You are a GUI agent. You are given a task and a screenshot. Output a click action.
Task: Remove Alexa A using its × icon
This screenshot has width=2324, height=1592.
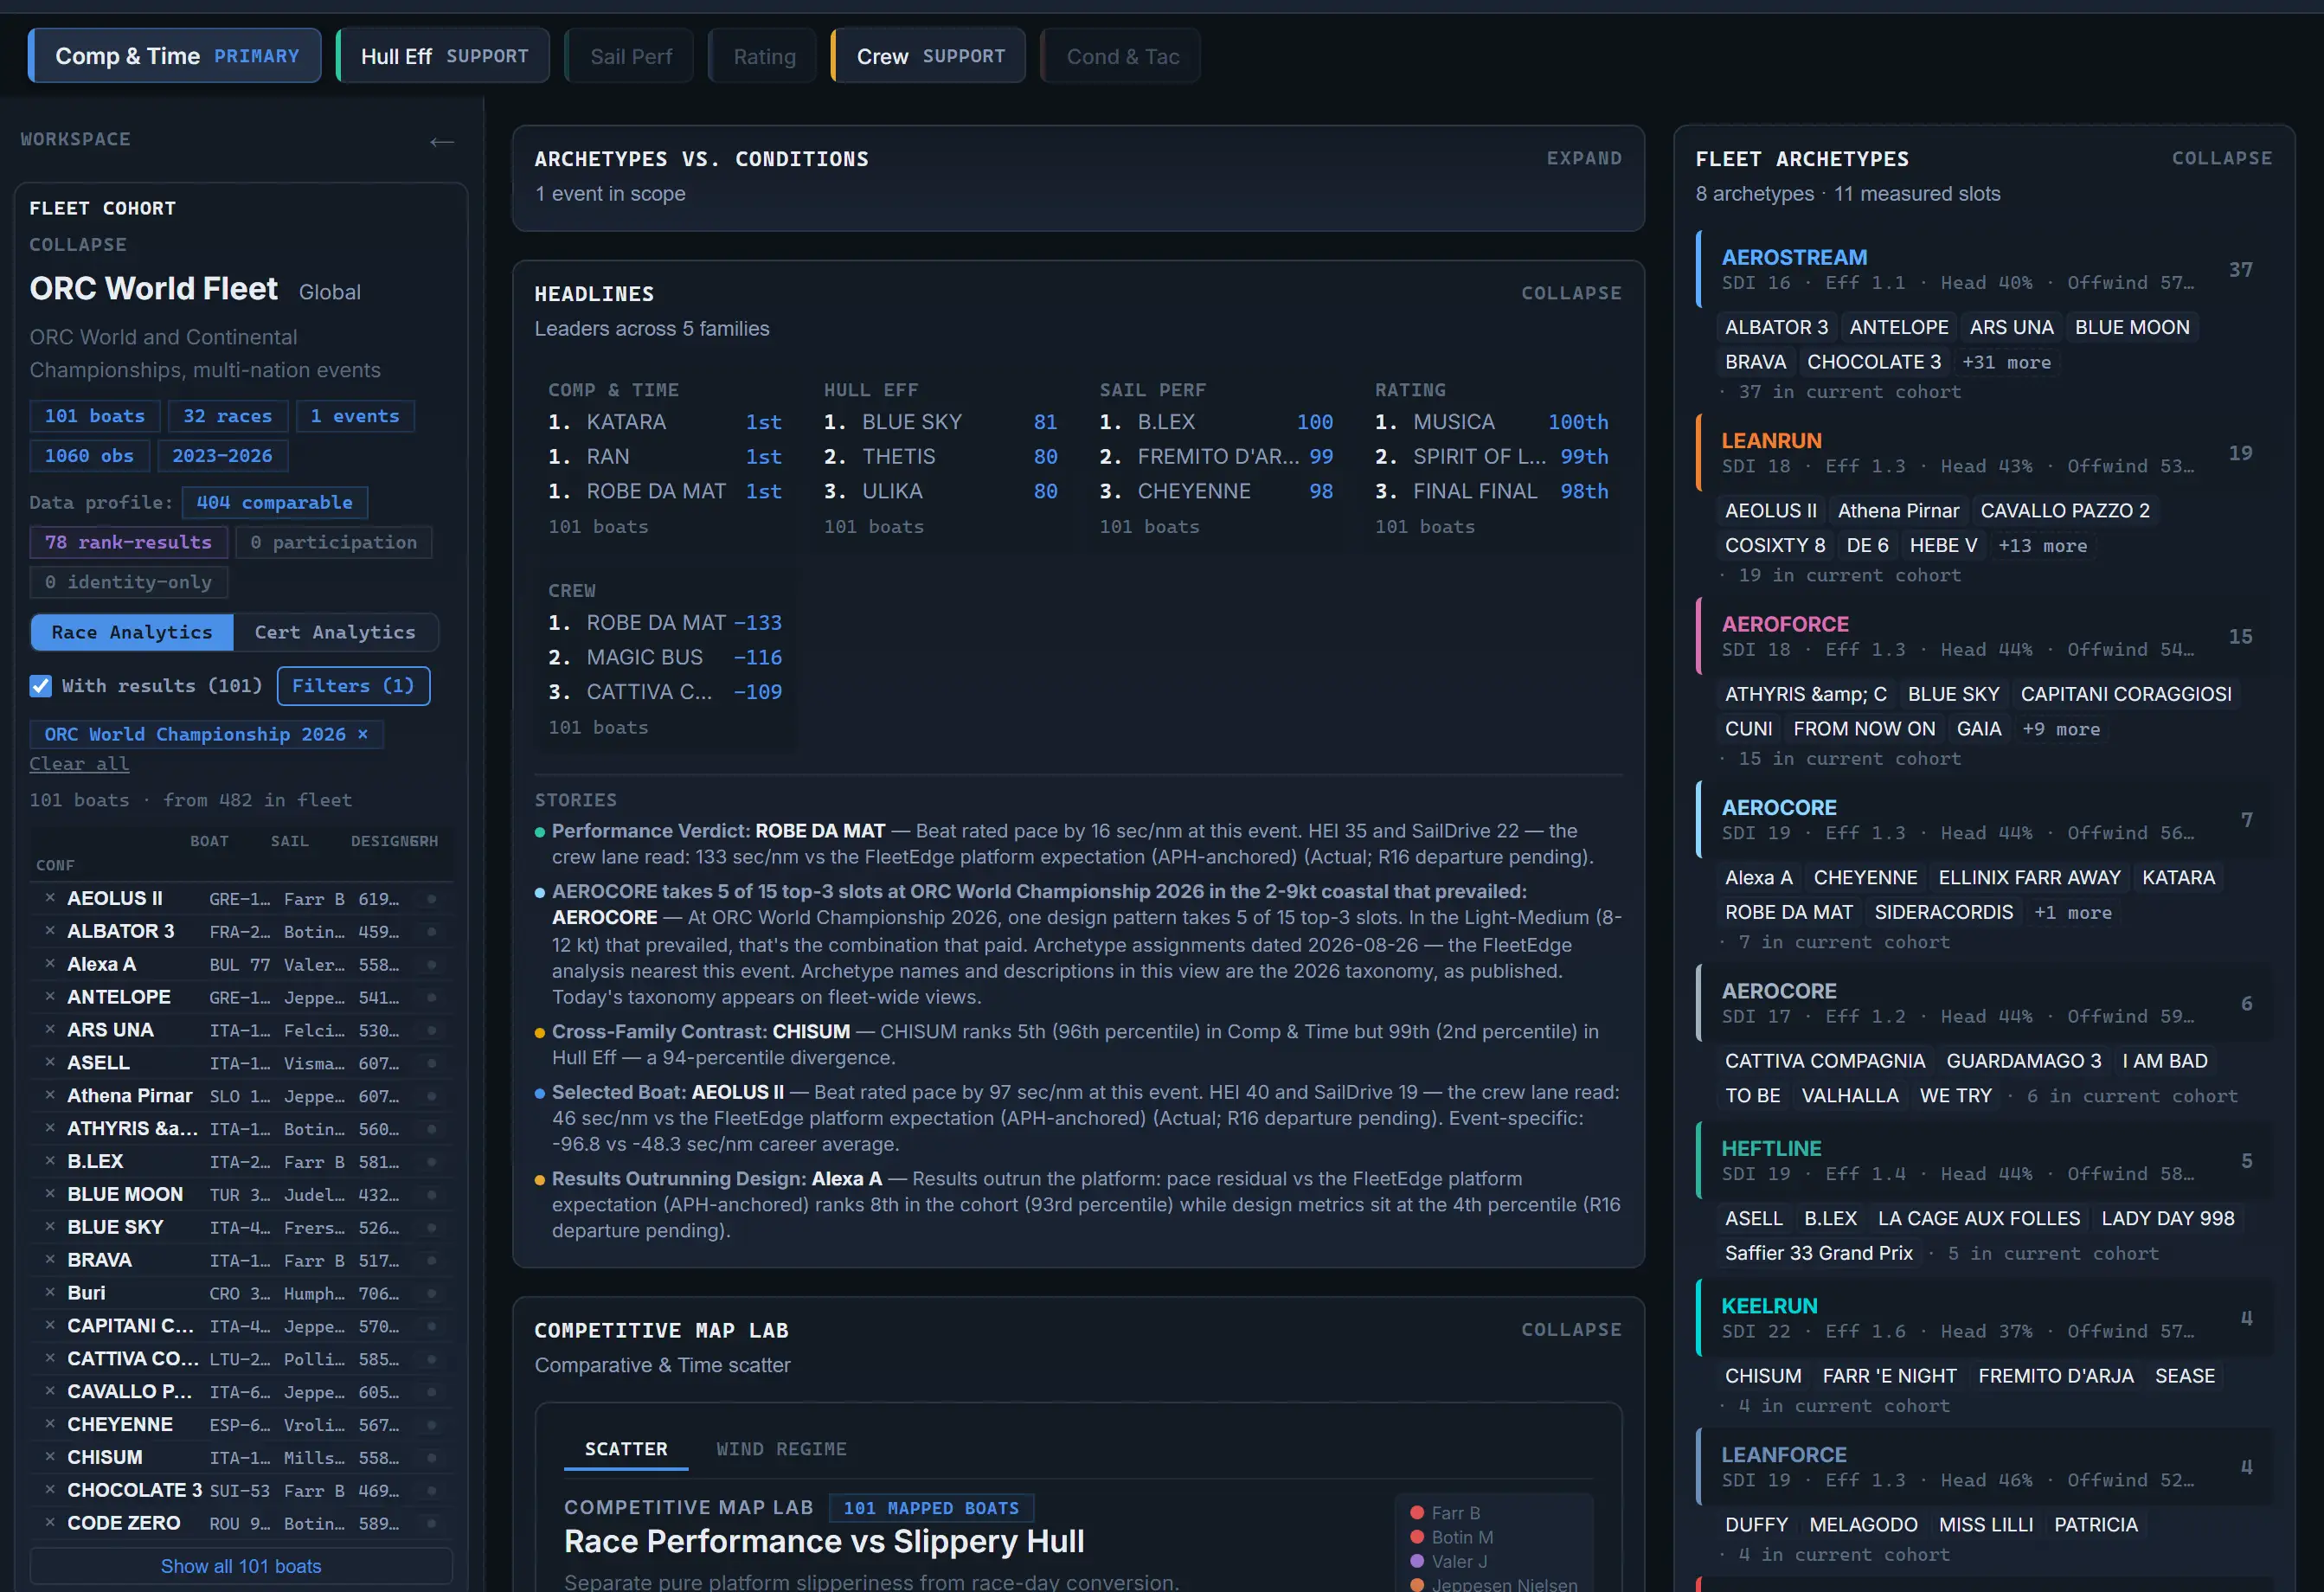50,964
